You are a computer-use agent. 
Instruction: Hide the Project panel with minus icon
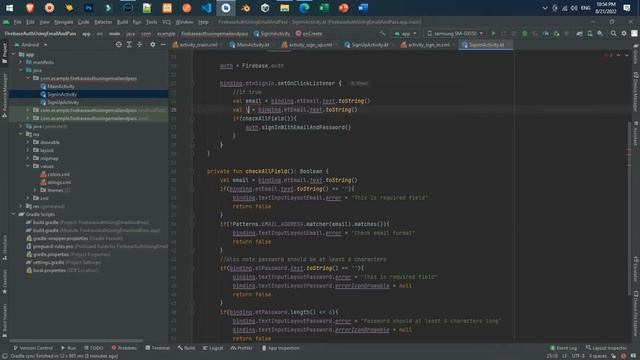163,44
